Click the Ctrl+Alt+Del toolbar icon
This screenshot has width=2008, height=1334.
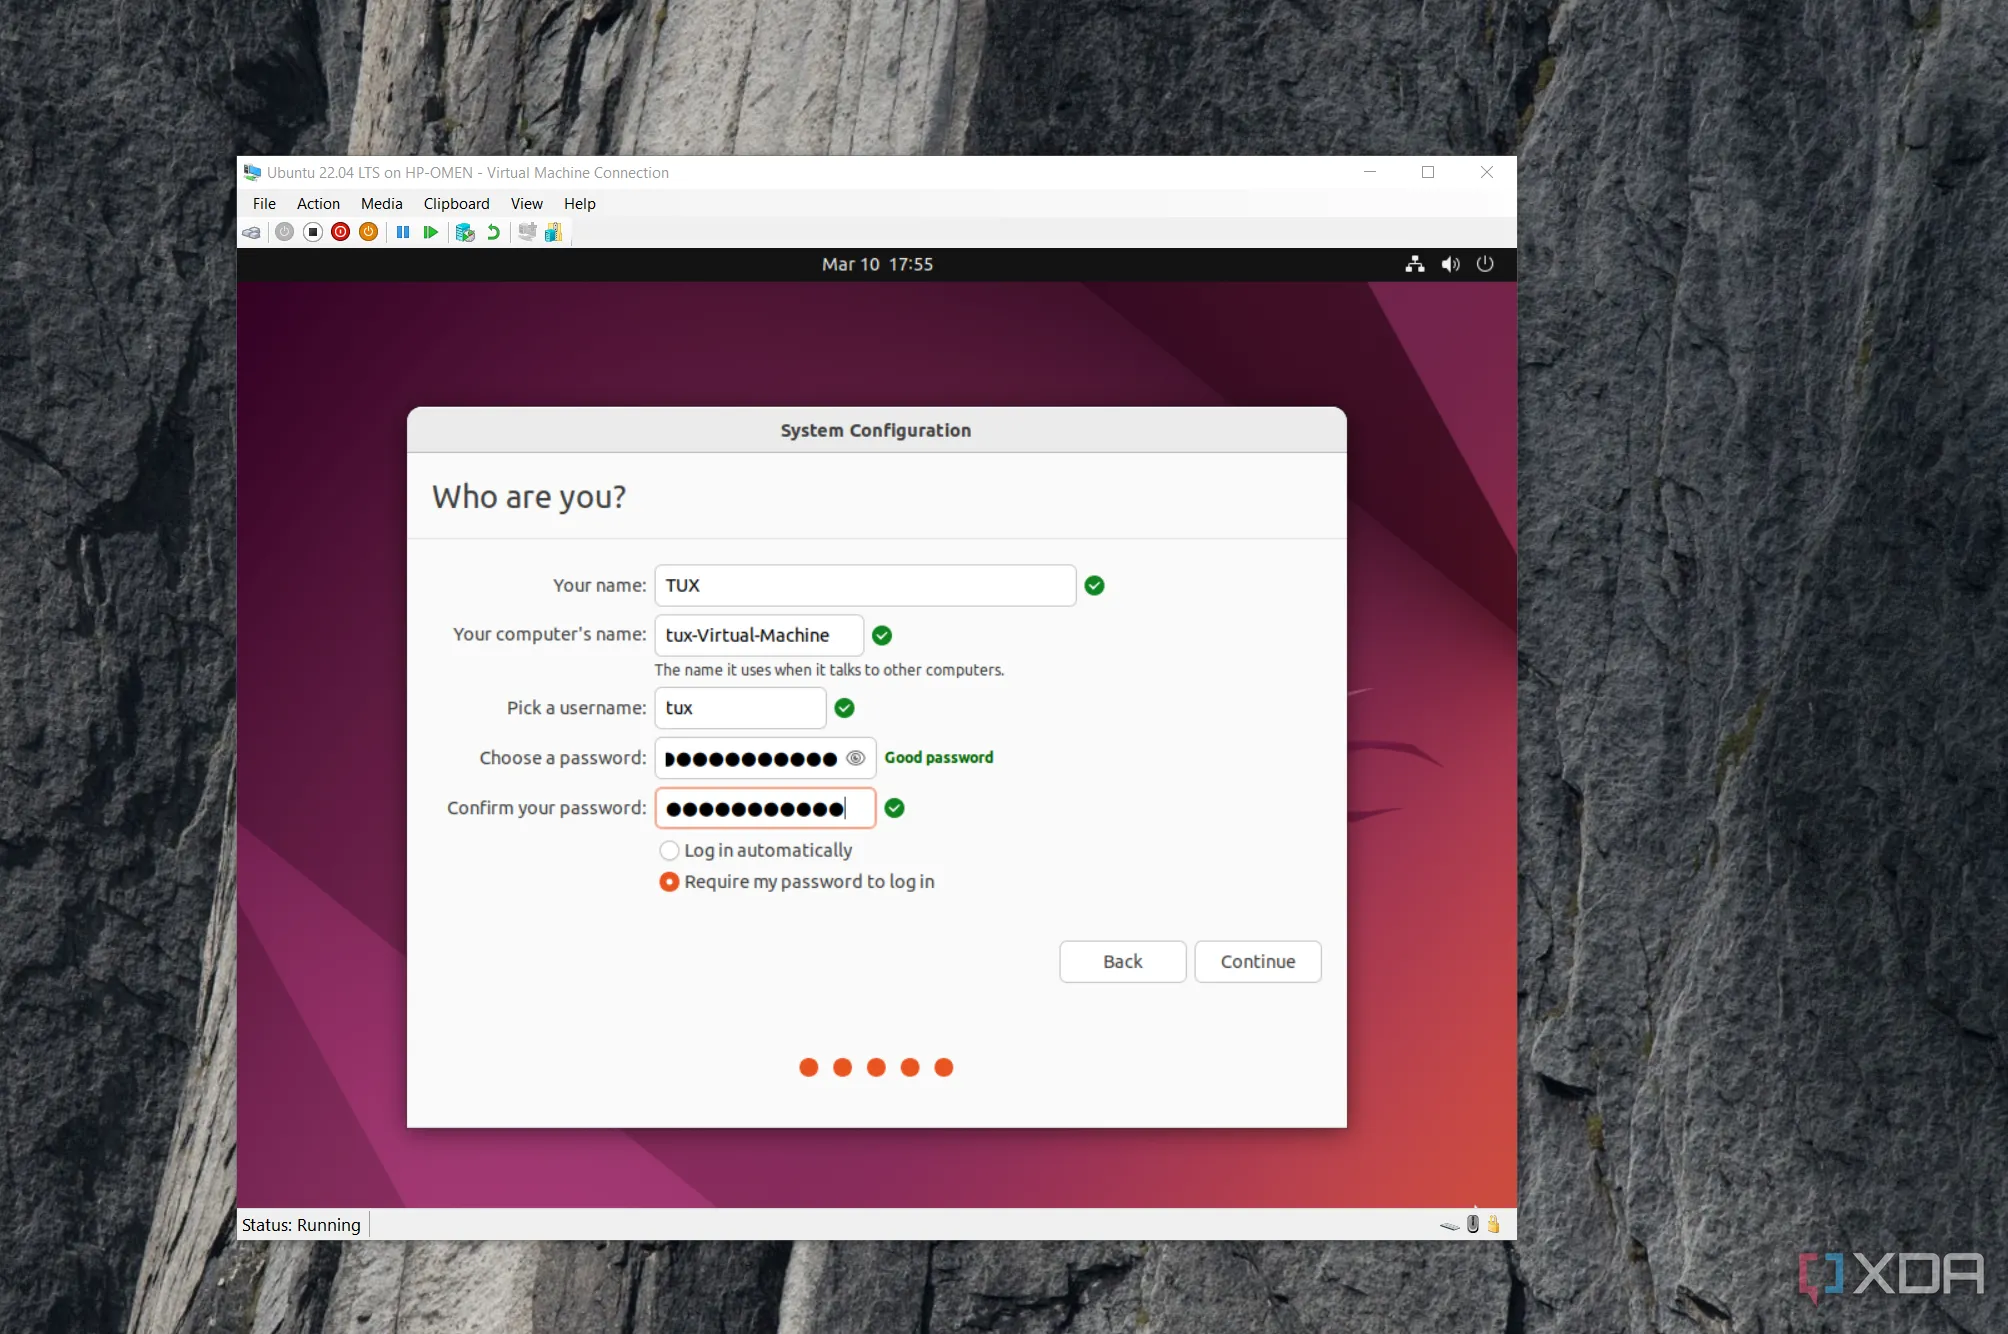pyautogui.click(x=251, y=232)
